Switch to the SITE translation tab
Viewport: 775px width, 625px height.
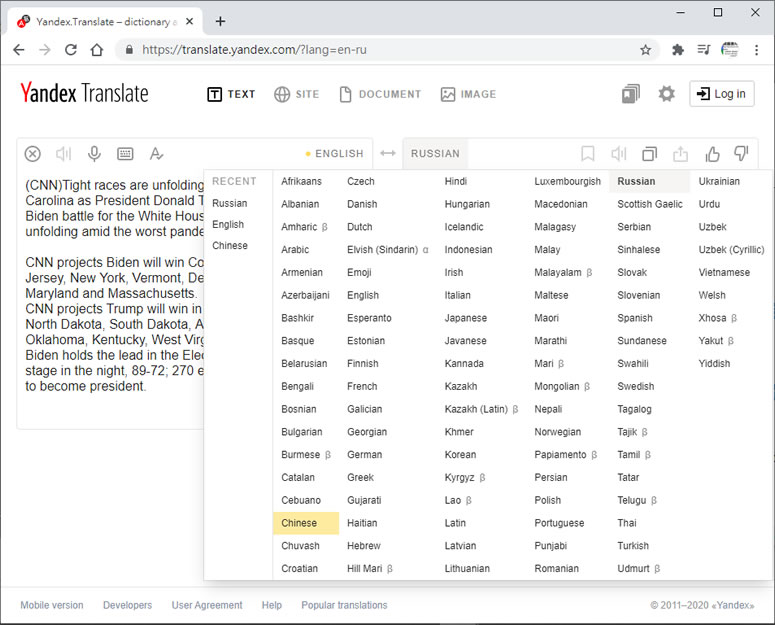[297, 94]
